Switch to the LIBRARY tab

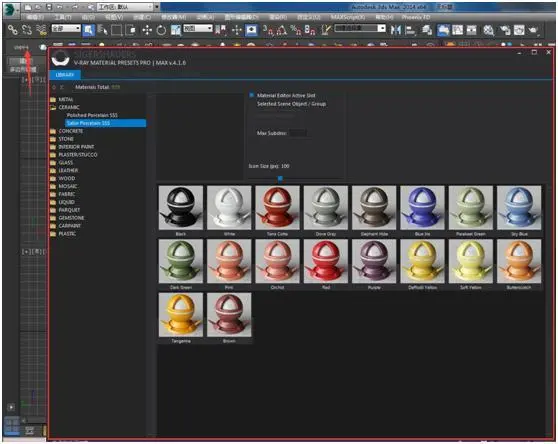[x=65, y=75]
